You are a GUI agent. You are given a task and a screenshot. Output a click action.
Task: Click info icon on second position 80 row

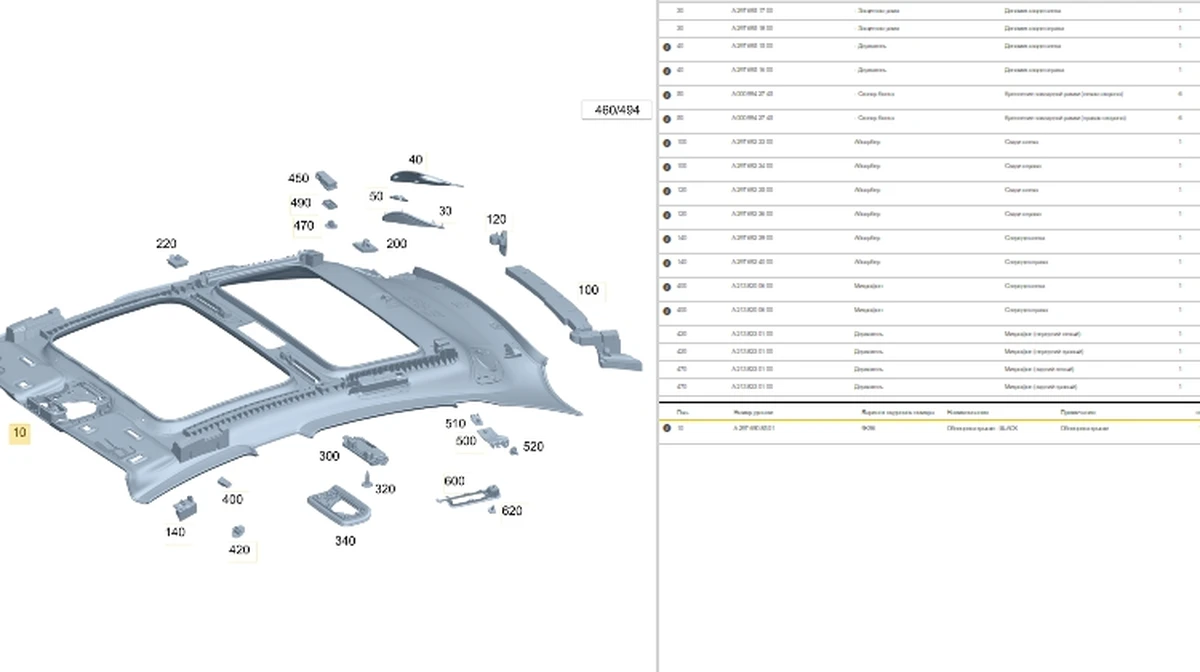667,118
